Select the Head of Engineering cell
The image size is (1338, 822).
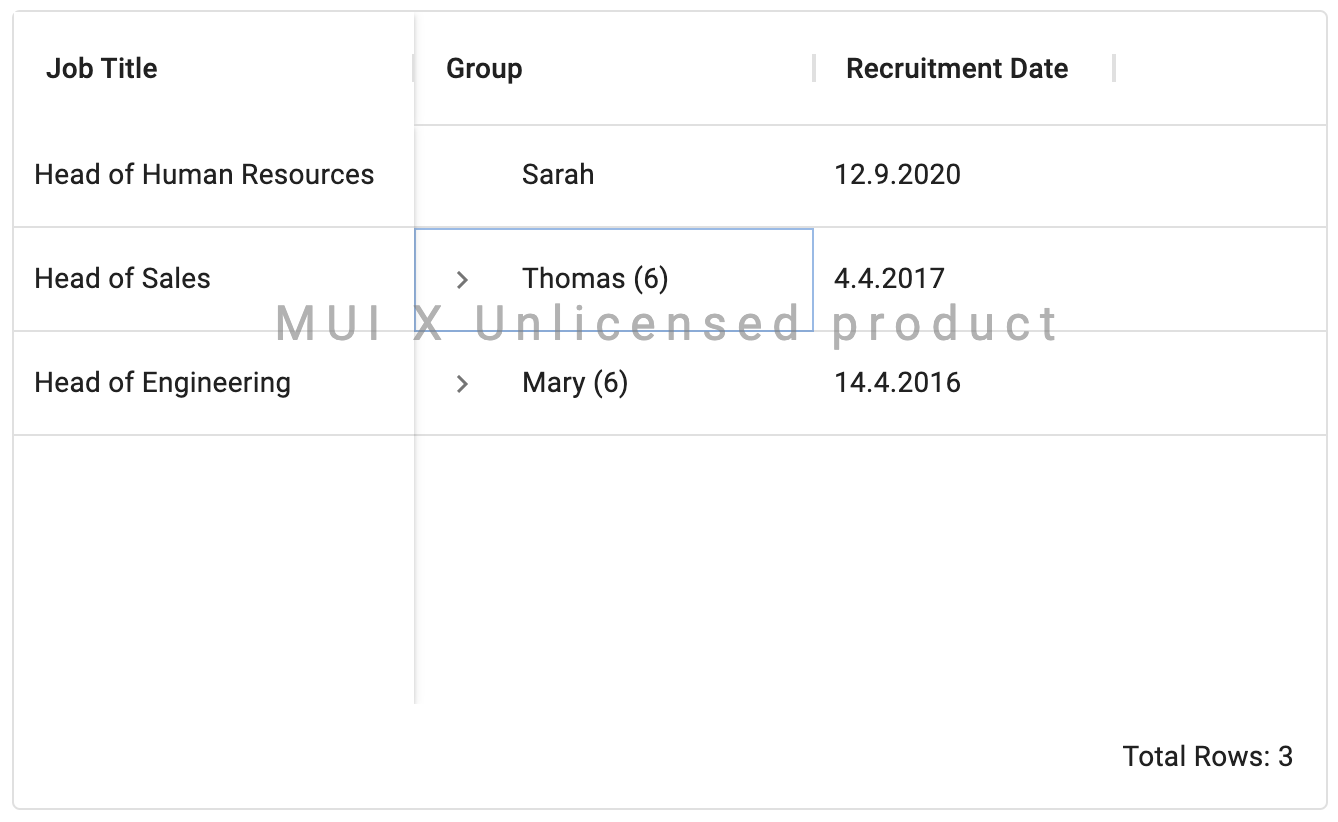214,383
